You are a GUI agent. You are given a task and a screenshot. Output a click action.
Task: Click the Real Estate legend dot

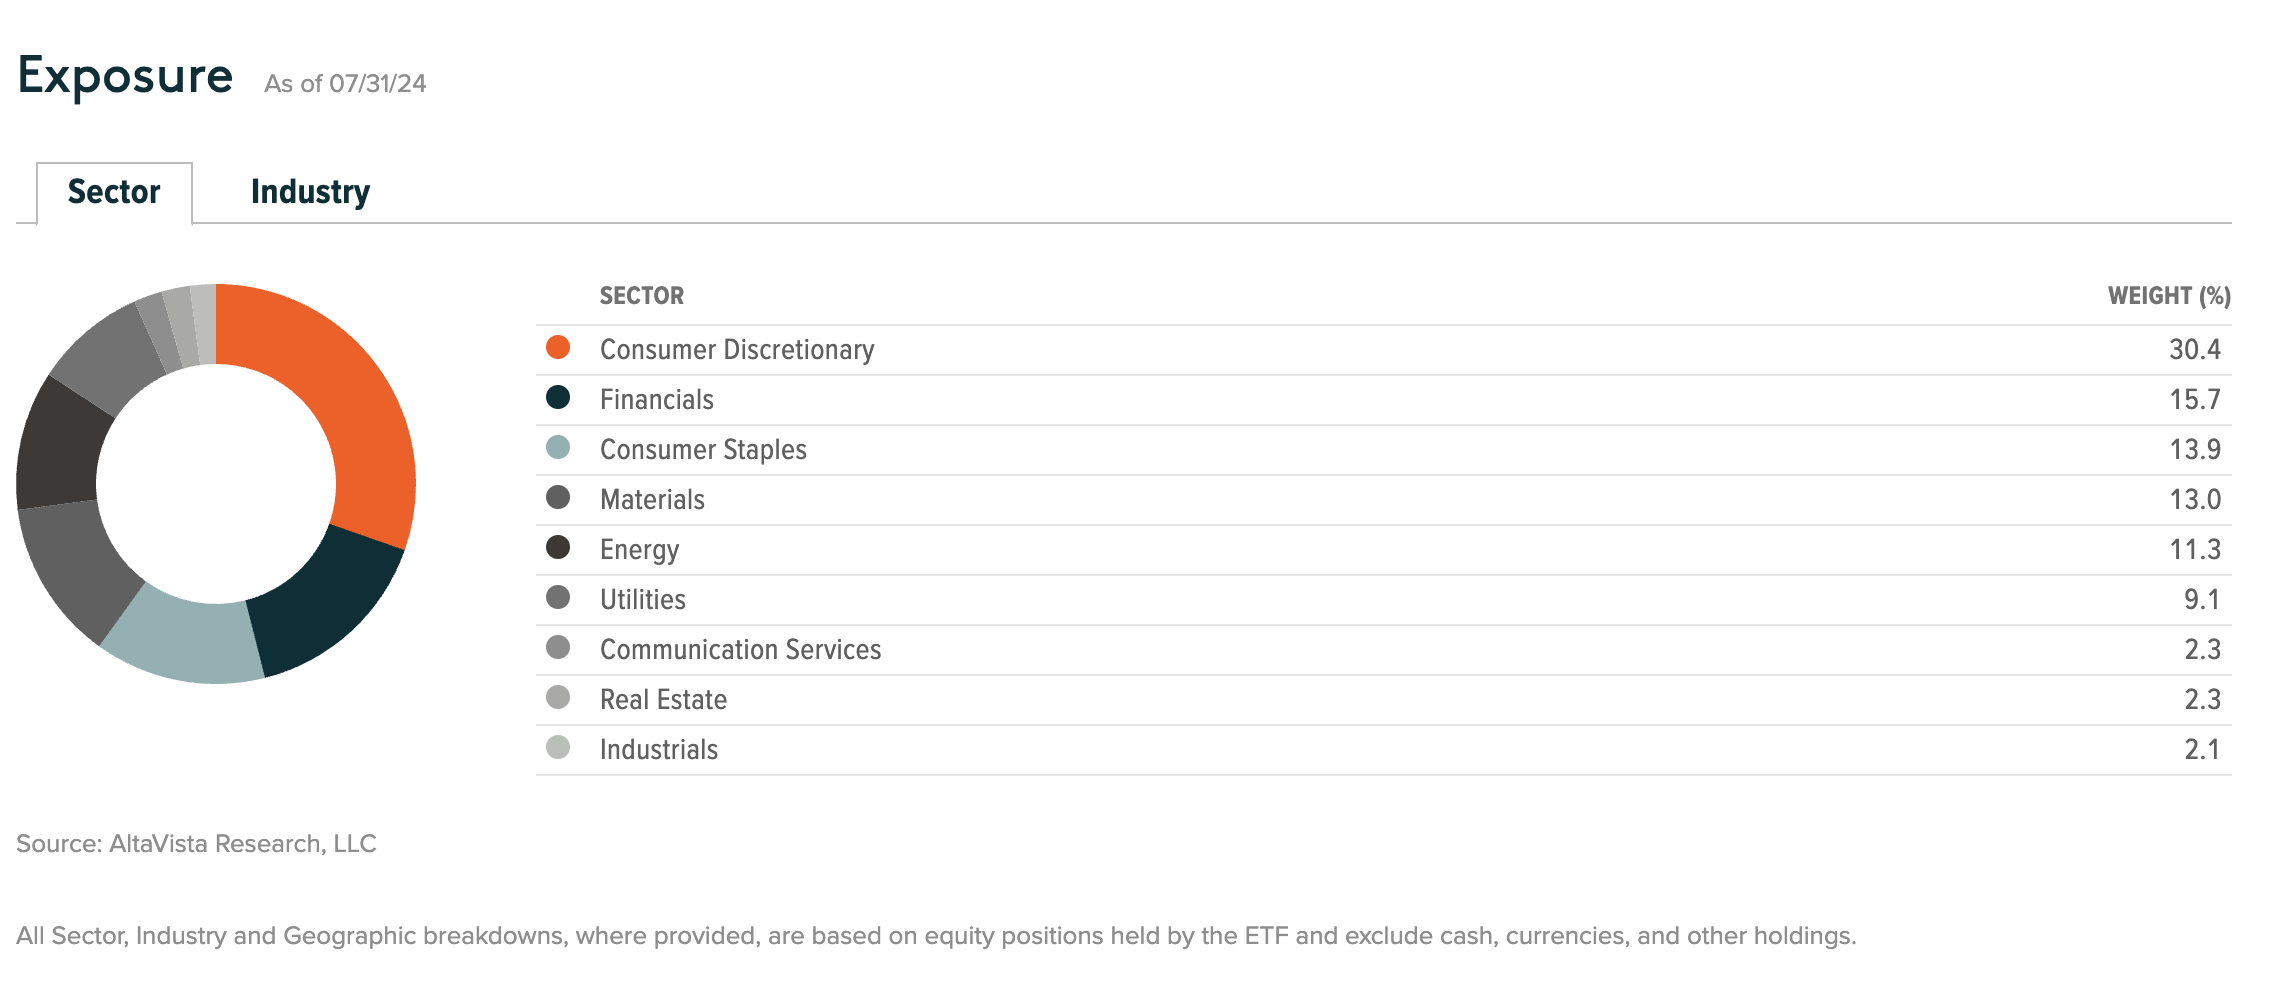[558, 698]
